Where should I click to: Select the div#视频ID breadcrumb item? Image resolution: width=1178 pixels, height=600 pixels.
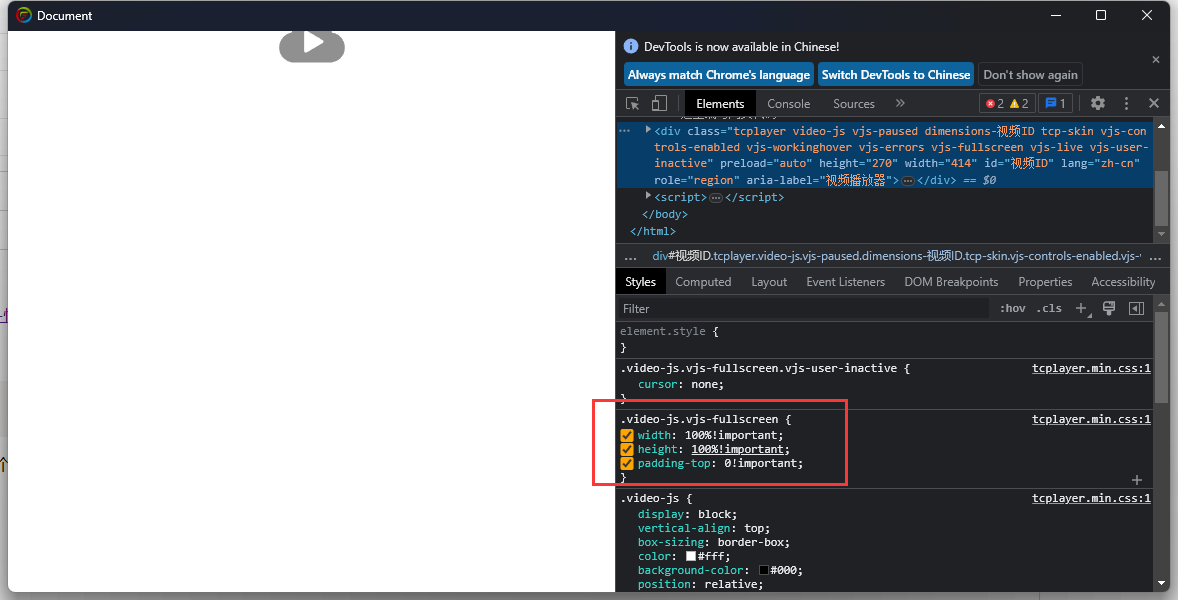[896, 257]
